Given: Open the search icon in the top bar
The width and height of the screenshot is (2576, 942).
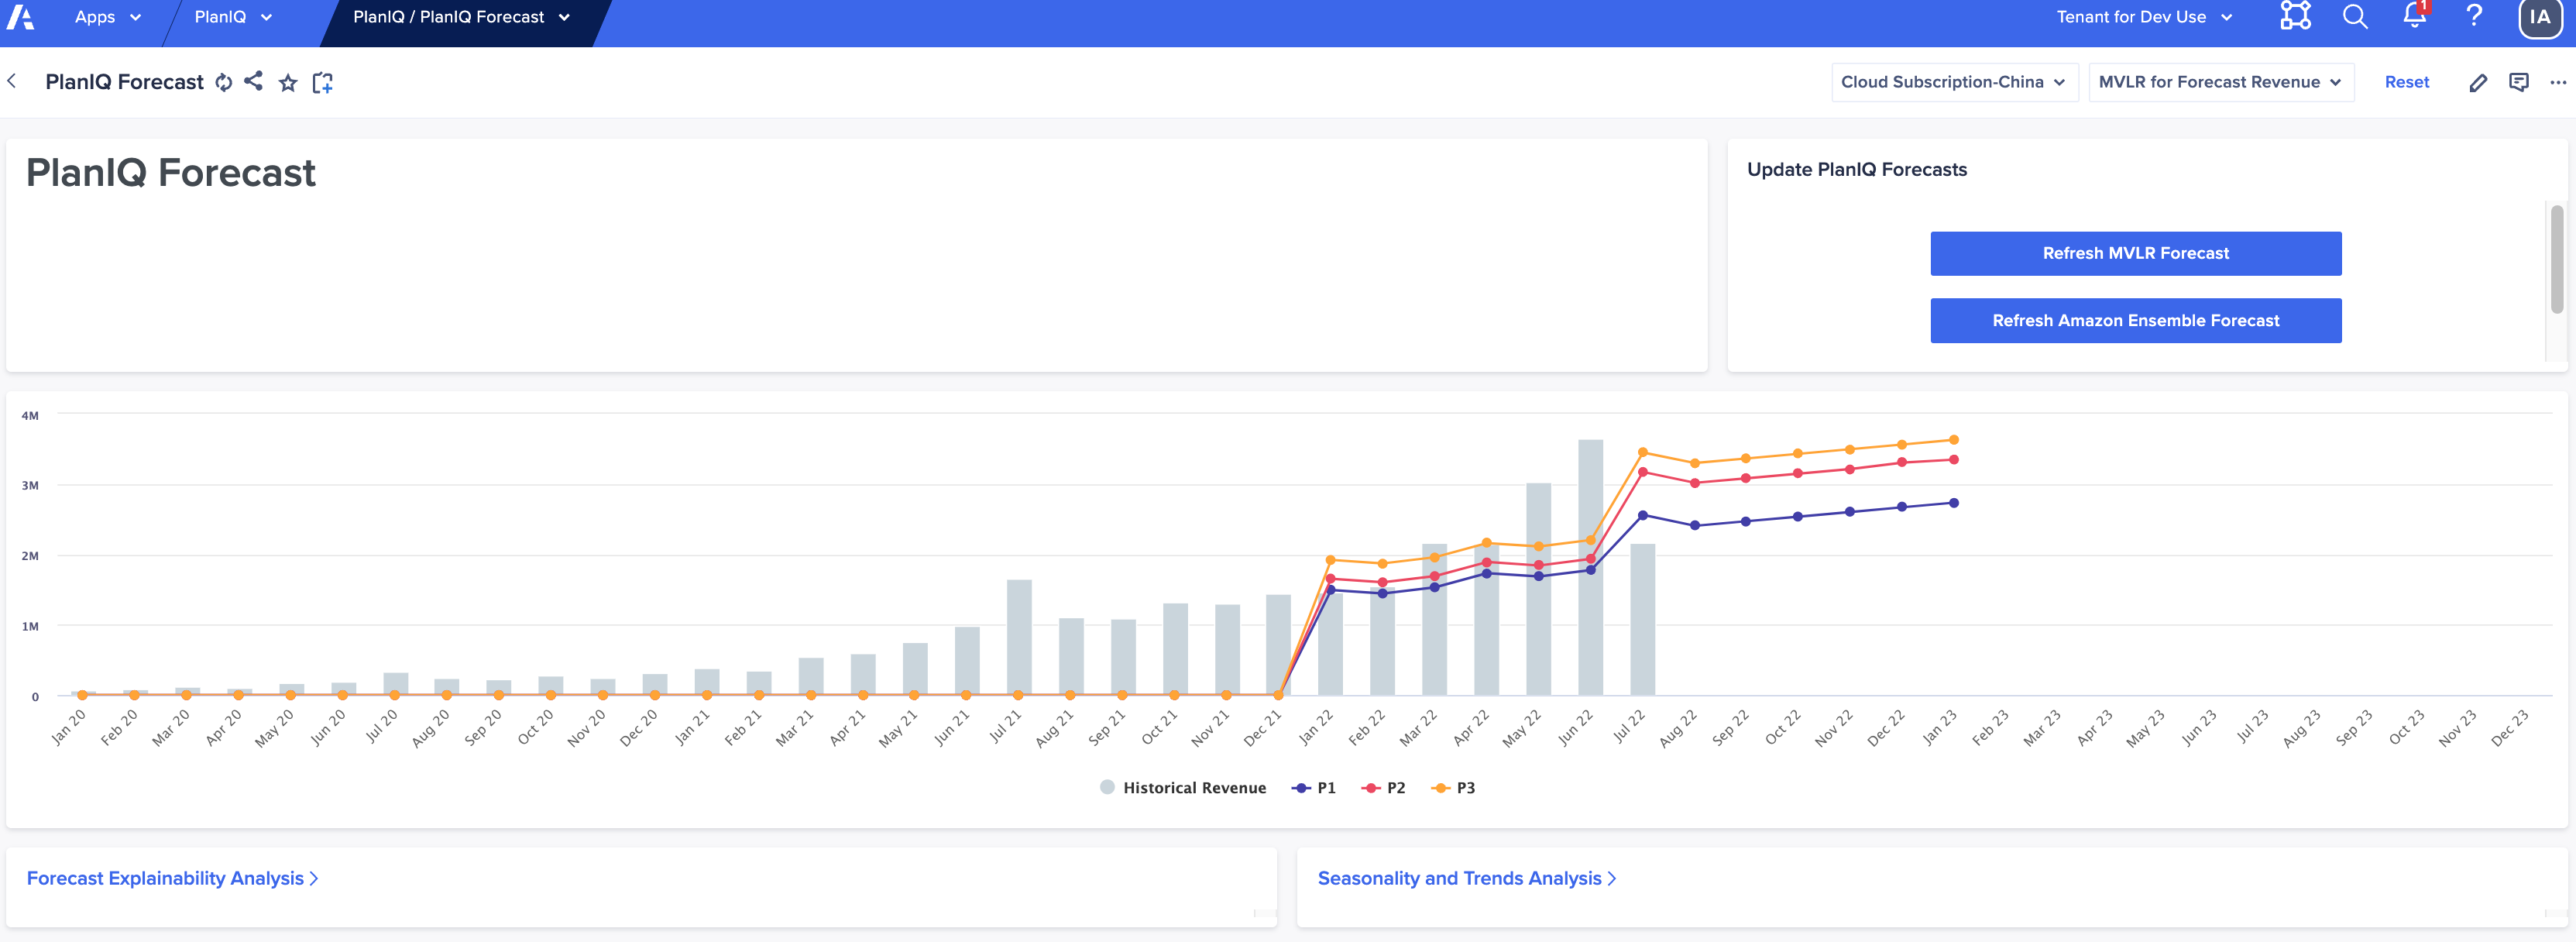Looking at the screenshot, I should coord(2355,16).
